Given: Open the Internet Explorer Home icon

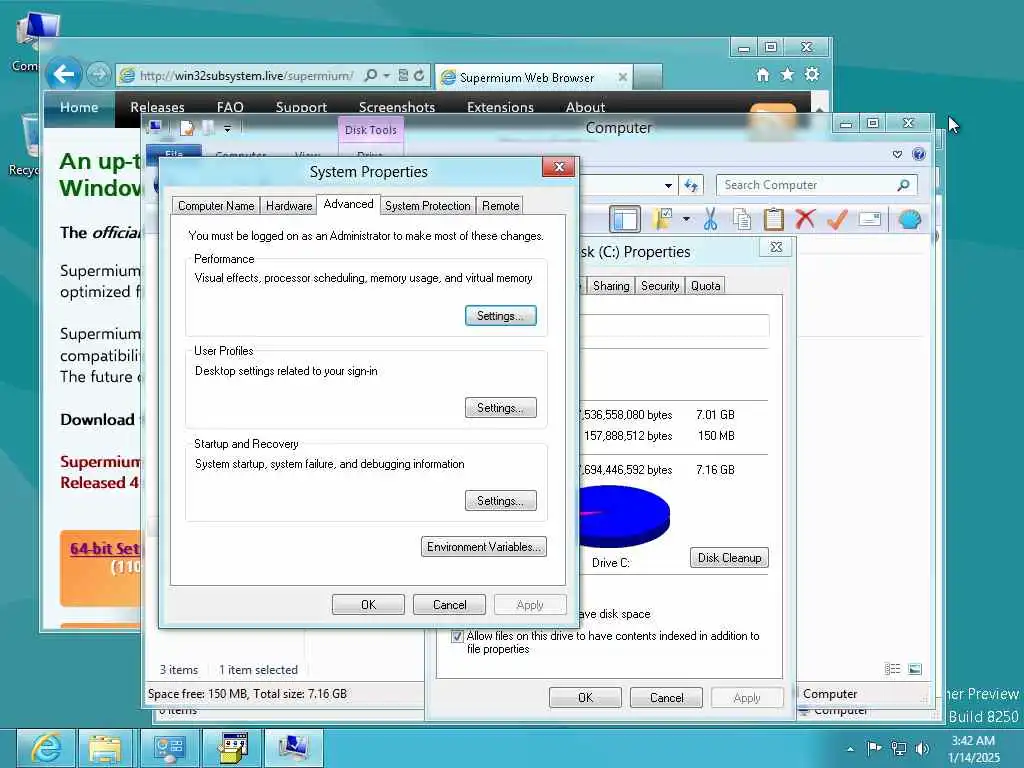Looking at the screenshot, I should [762, 75].
